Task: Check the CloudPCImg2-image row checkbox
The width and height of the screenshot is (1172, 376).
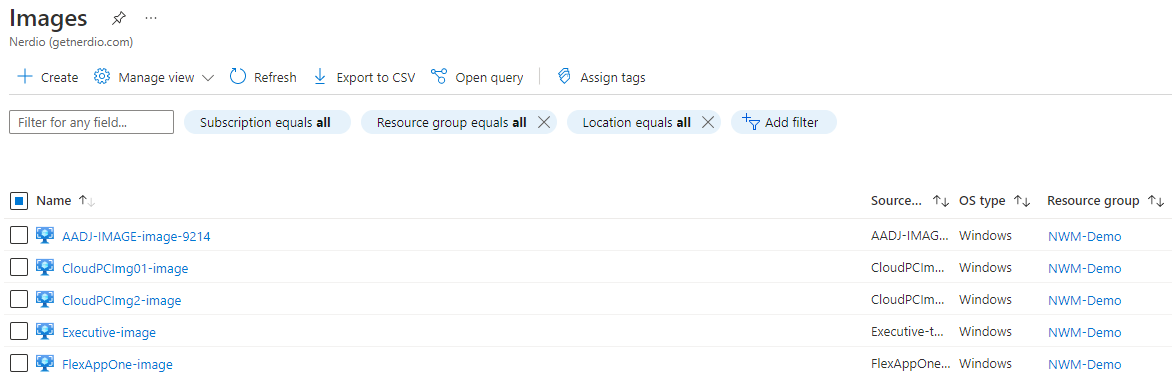Action: point(19,300)
